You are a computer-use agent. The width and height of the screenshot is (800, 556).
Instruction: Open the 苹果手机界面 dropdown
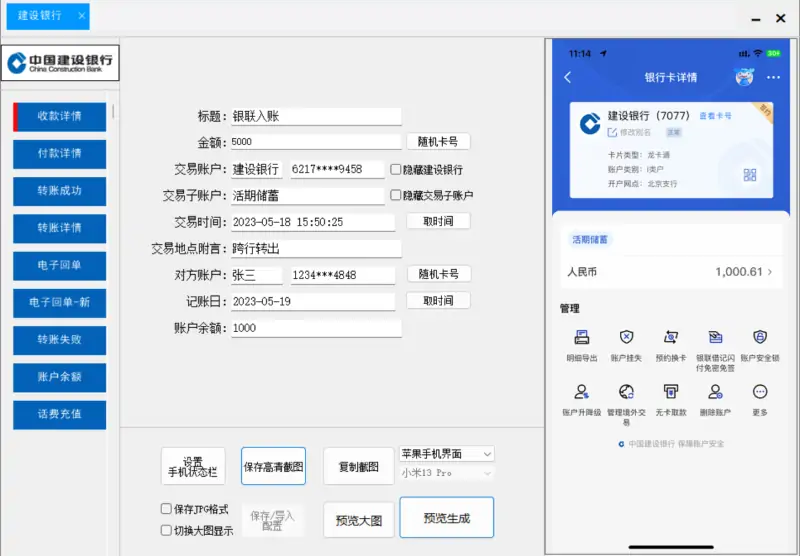(446, 453)
